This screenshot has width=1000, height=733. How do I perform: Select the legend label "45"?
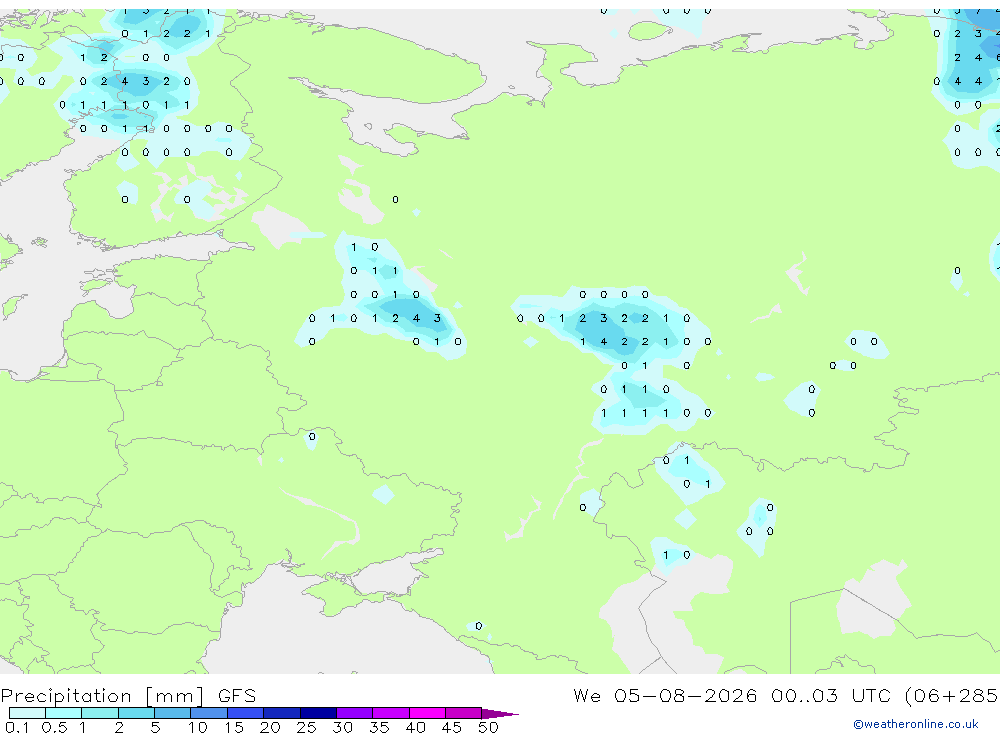click(x=452, y=727)
